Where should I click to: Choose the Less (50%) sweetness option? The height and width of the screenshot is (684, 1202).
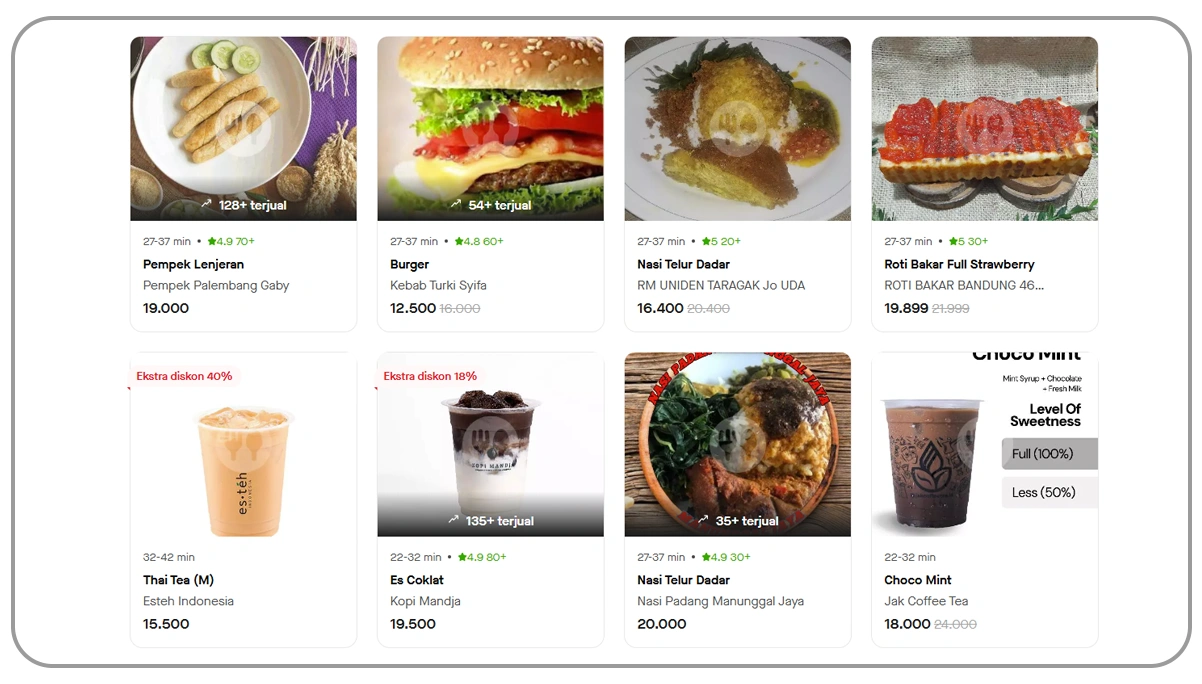[1049, 492]
